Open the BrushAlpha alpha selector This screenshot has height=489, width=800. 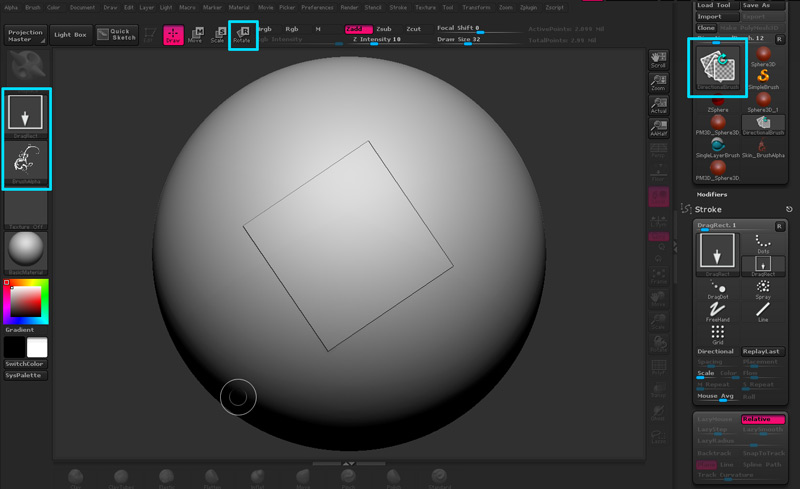click(x=26, y=162)
